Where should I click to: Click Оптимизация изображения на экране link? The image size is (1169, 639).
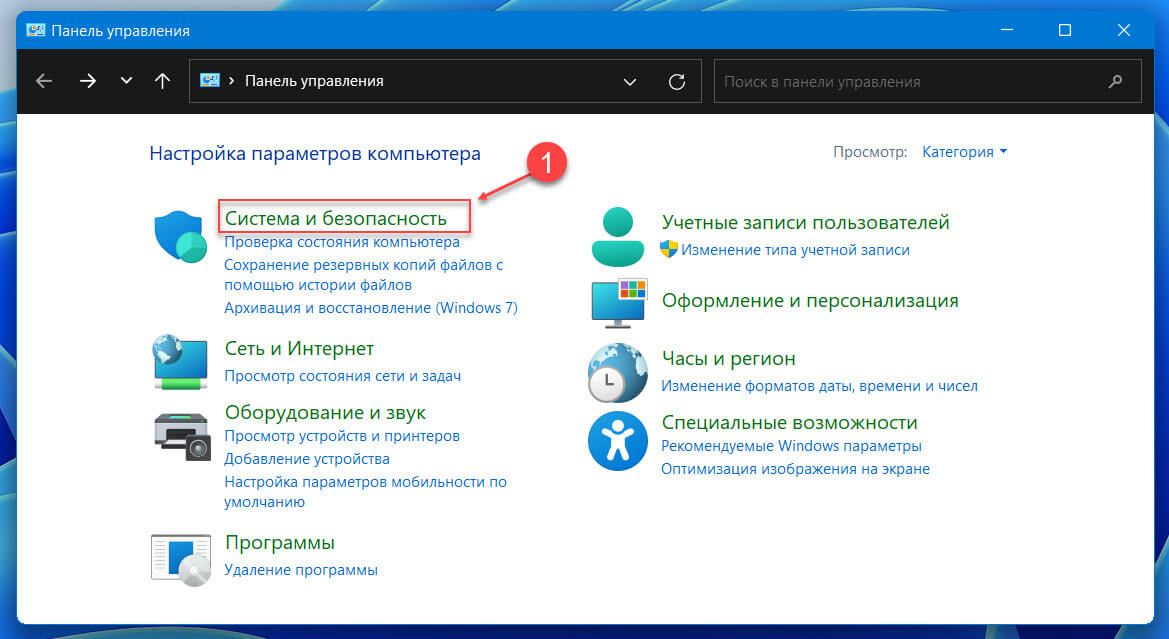click(x=795, y=469)
